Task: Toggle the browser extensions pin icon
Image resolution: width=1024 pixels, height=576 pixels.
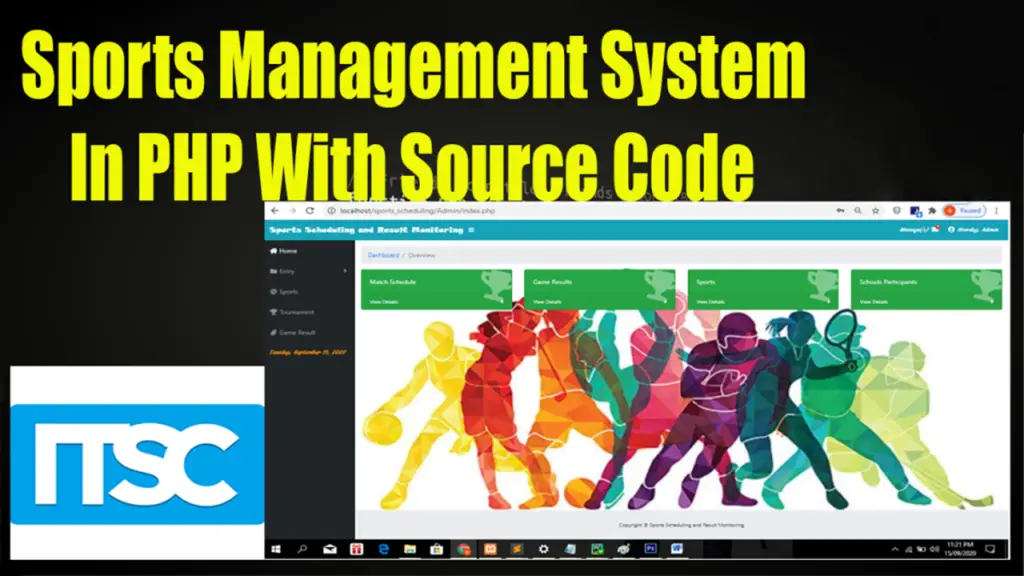Action: click(932, 210)
